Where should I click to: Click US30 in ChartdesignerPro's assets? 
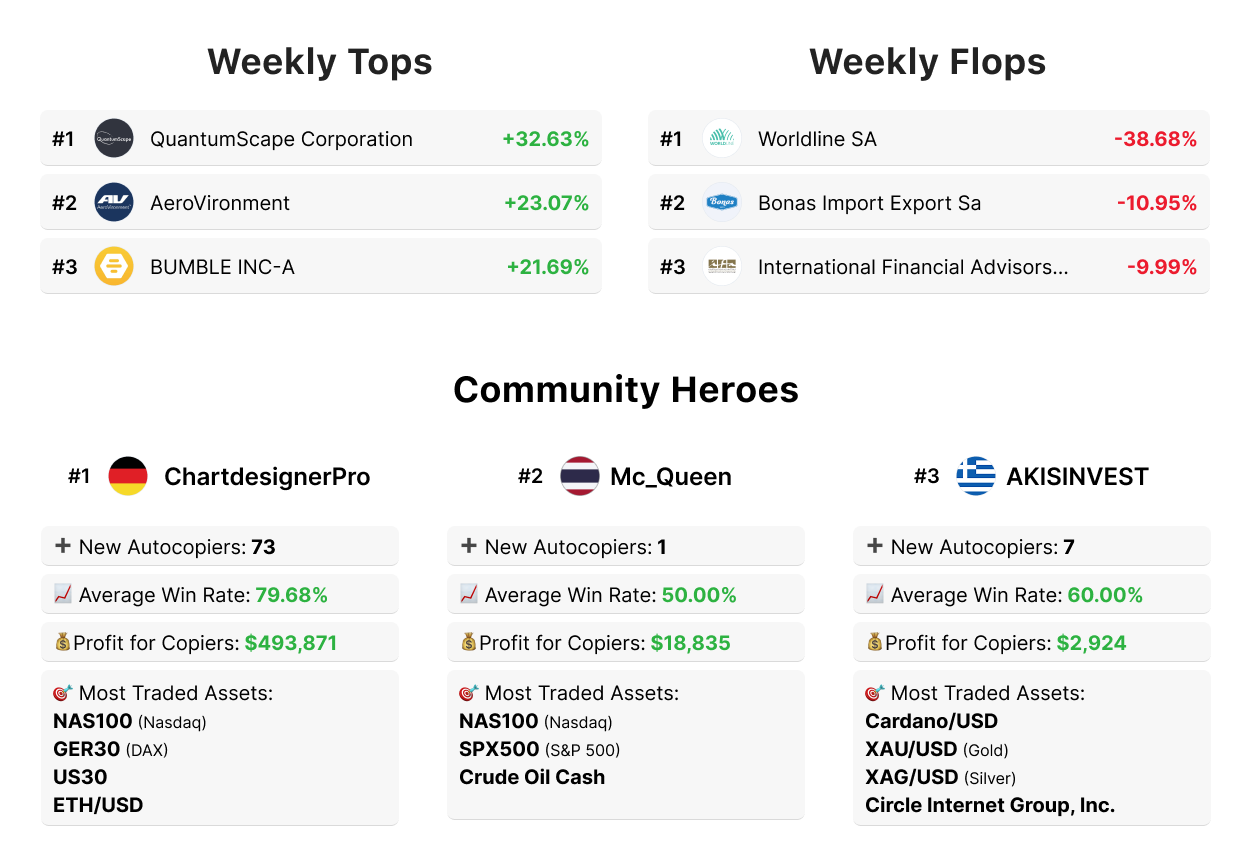click(80, 777)
